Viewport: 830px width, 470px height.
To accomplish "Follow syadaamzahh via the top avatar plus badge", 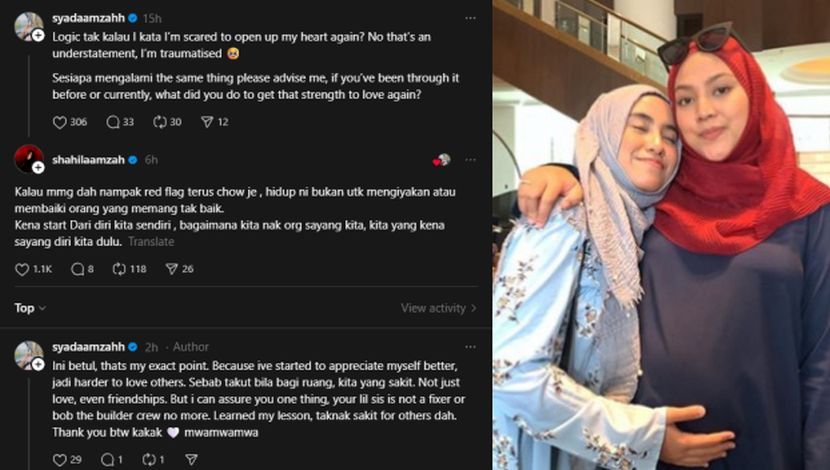I will tap(38, 35).
